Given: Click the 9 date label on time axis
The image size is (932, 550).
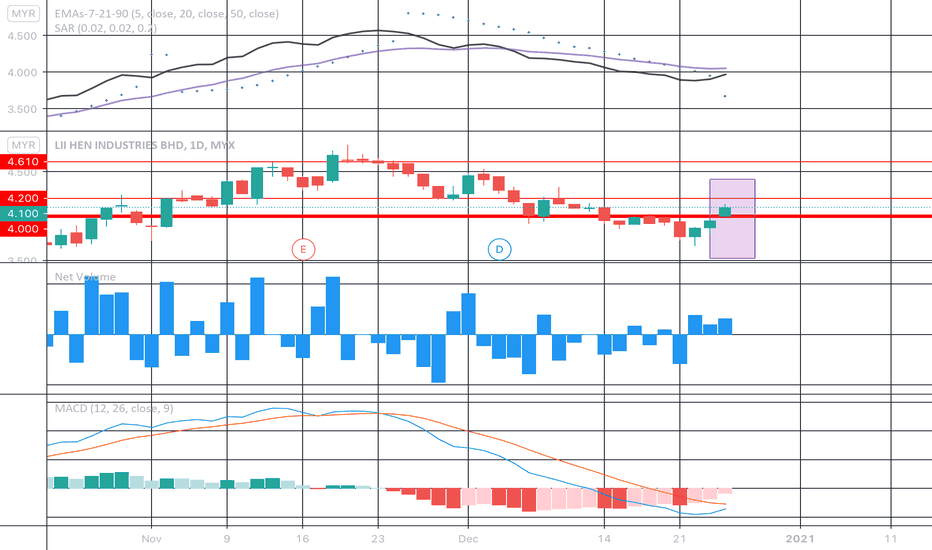Looking at the screenshot, I should (x=227, y=539).
